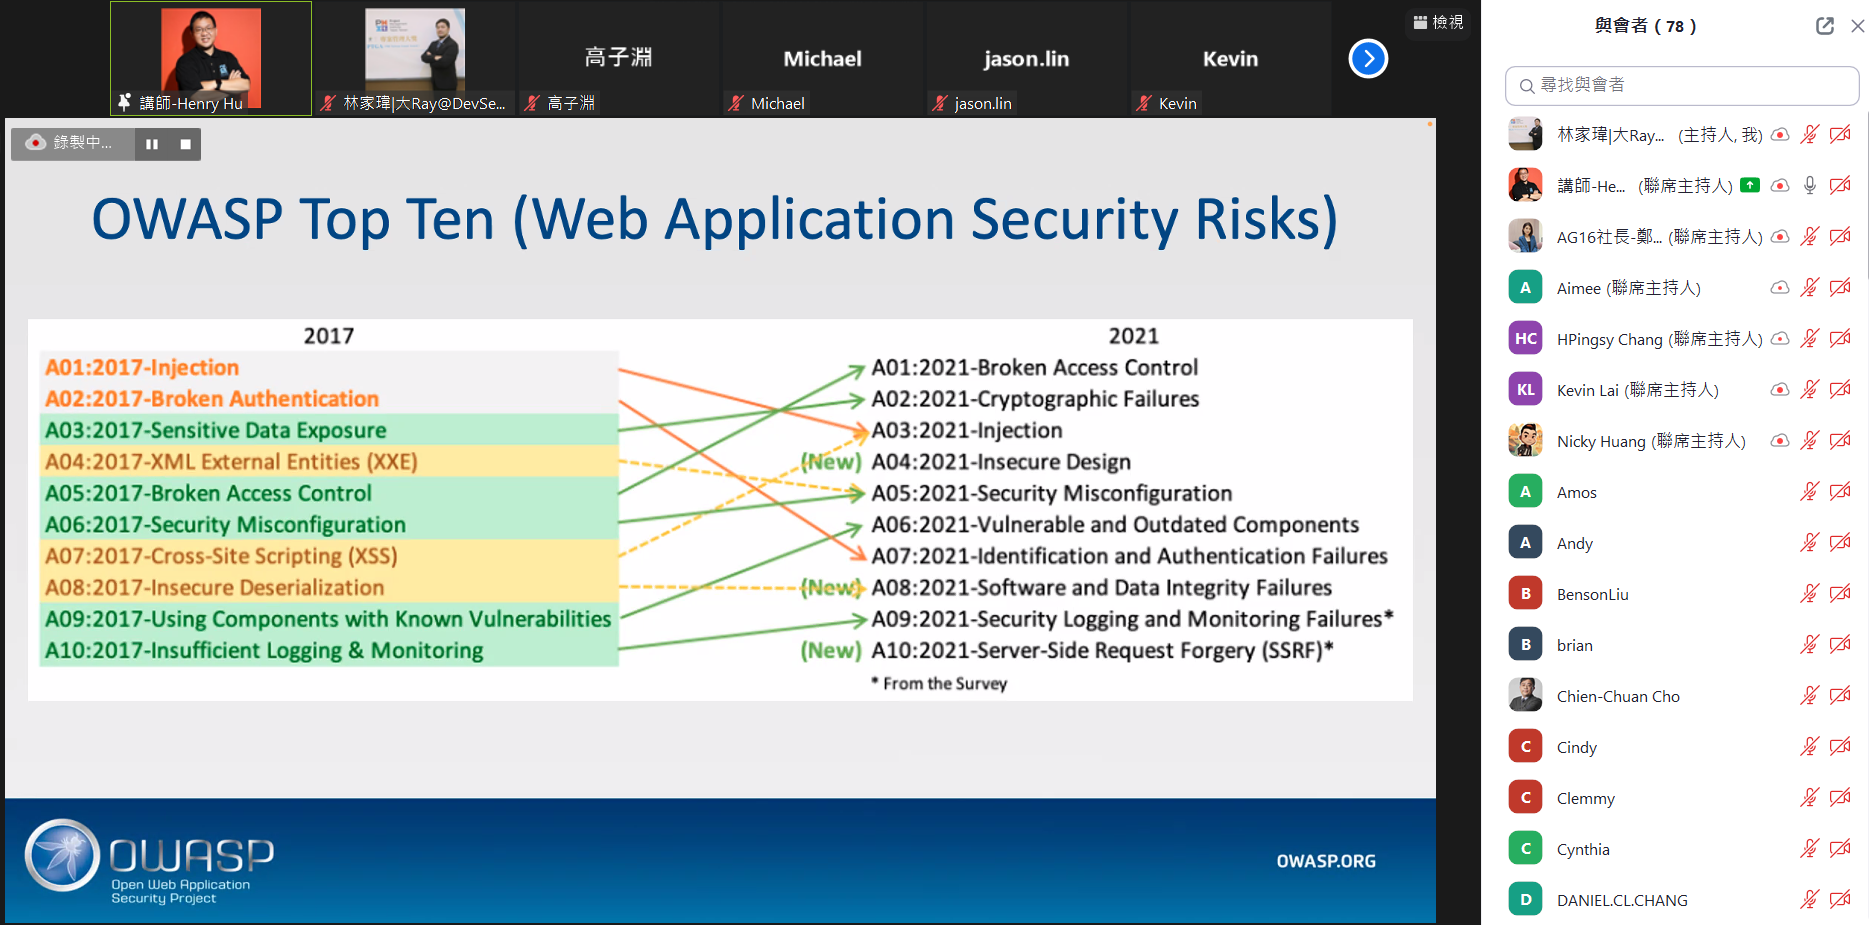Select 講師-Henry Hu video thumbnail
Screen dimensions: 1869x925
click(211, 59)
